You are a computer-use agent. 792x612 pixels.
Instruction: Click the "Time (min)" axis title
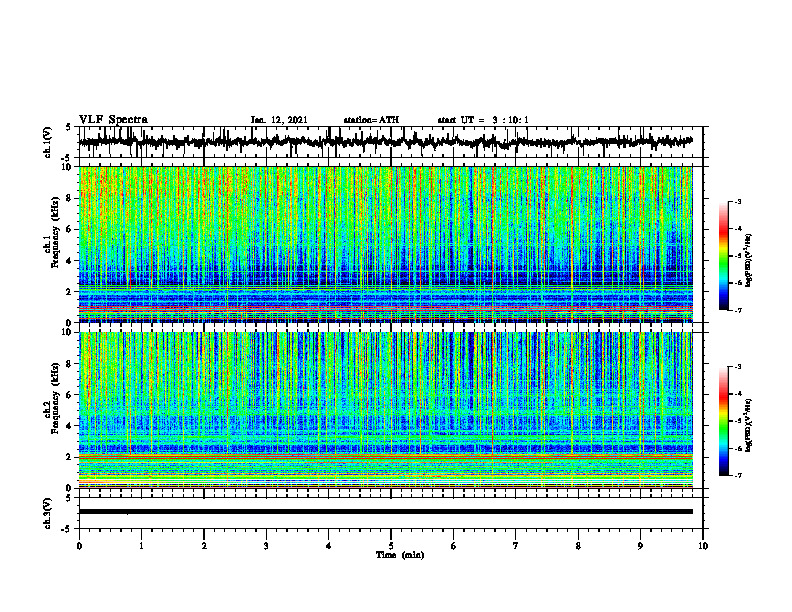click(x=400, y=555)
